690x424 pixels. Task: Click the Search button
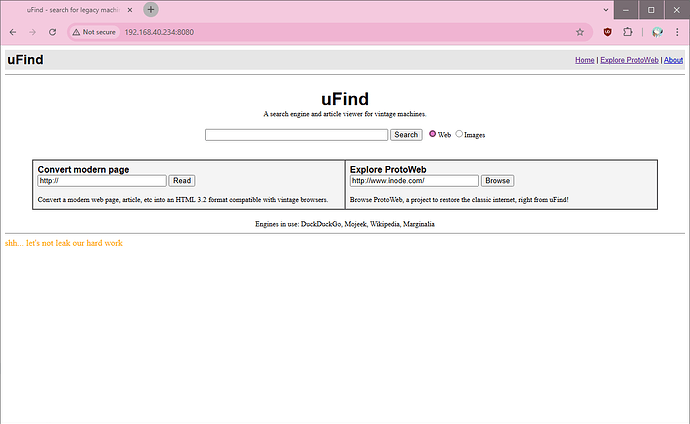coord(406,135)
